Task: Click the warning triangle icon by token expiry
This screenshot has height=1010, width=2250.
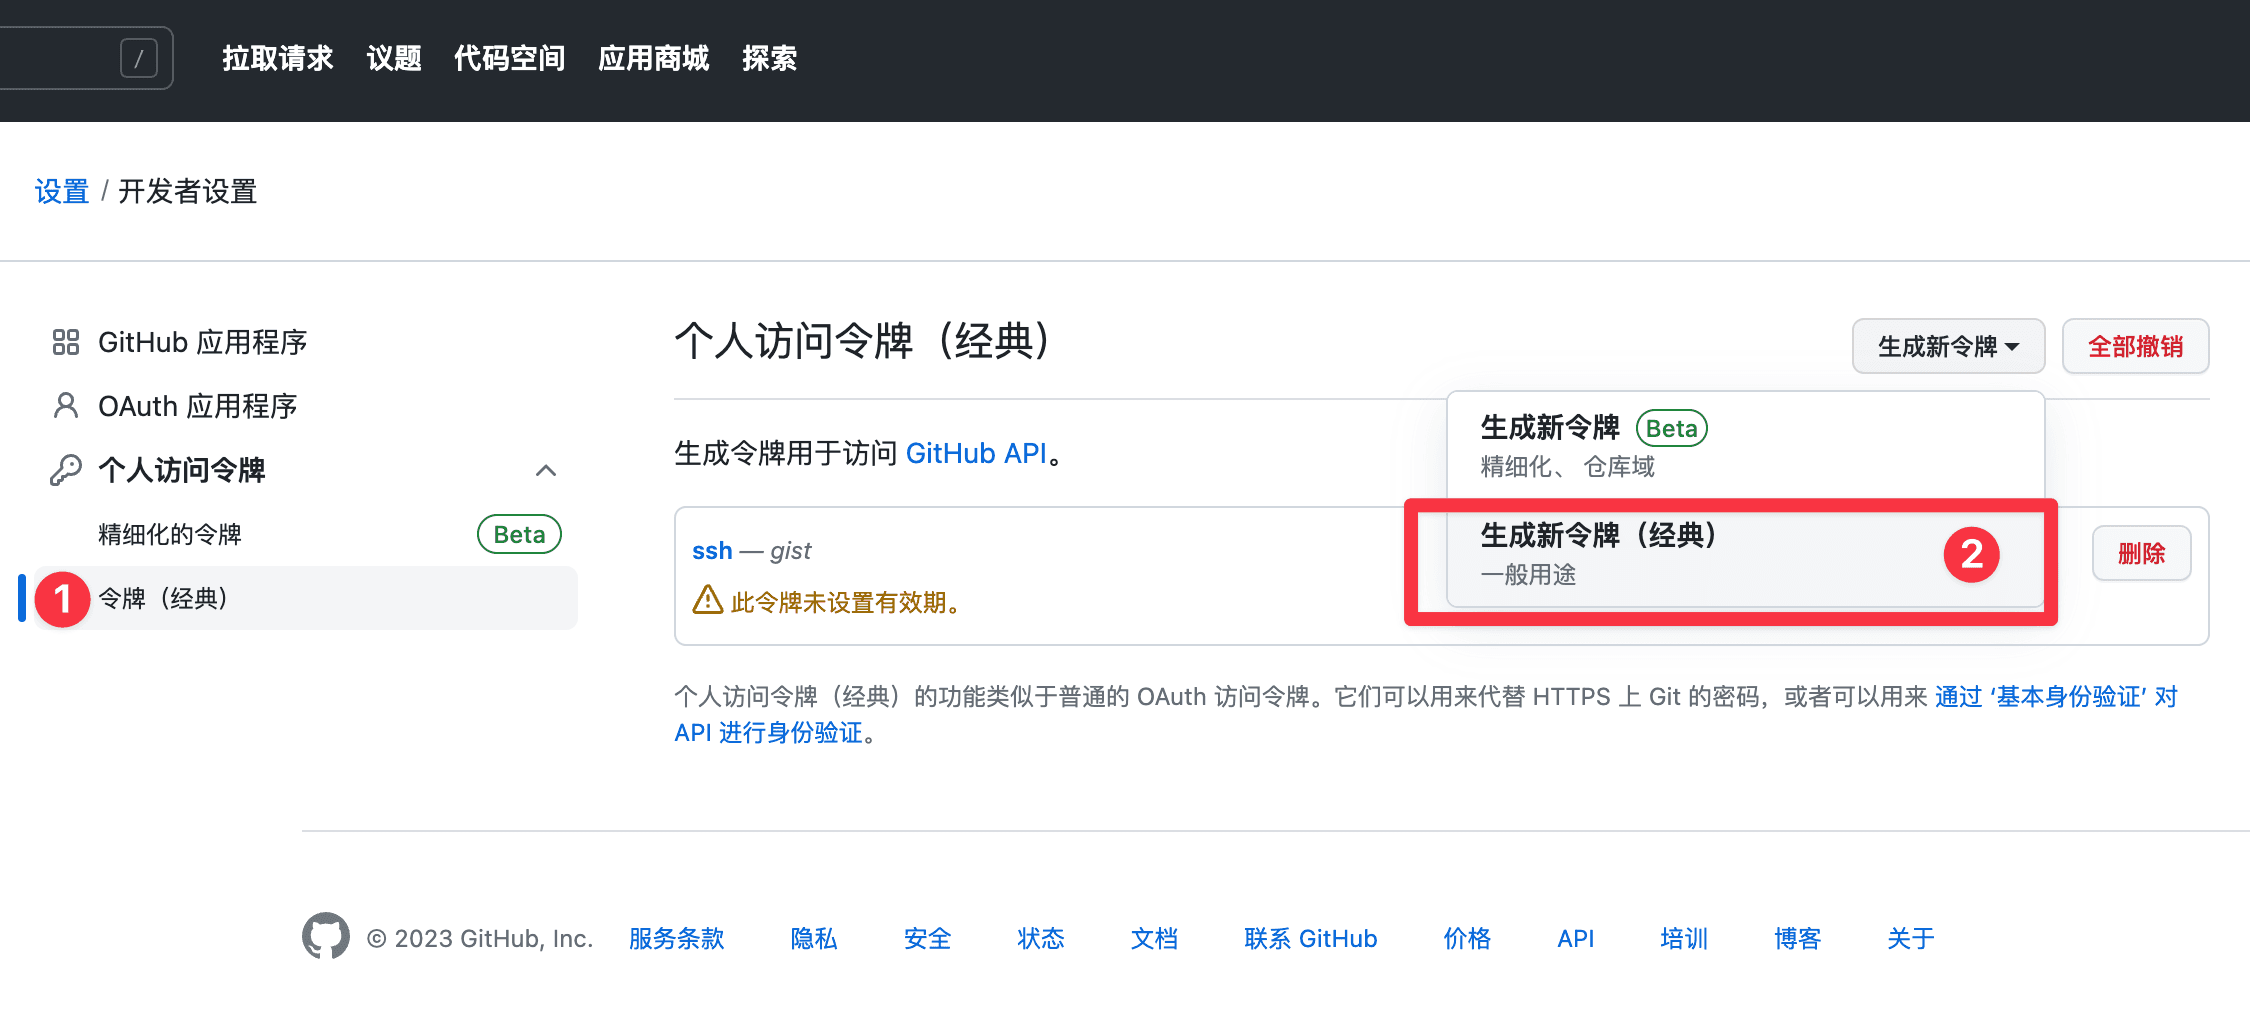Action: click(x=708, y=600)
